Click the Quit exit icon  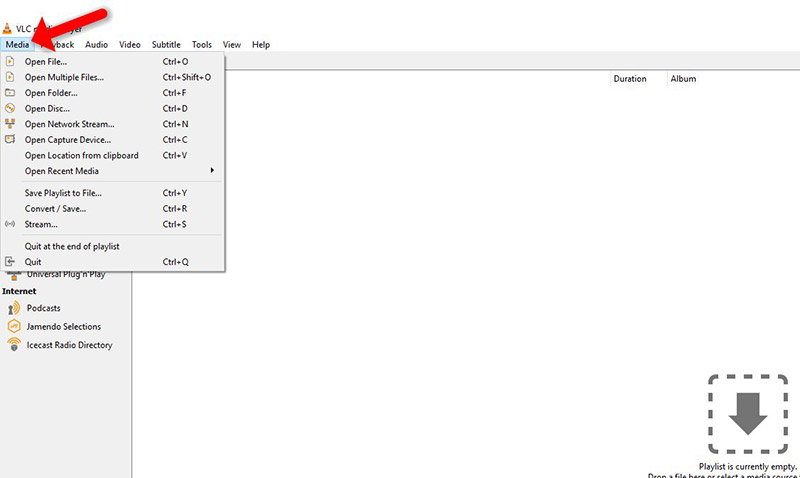click(11, 261)
